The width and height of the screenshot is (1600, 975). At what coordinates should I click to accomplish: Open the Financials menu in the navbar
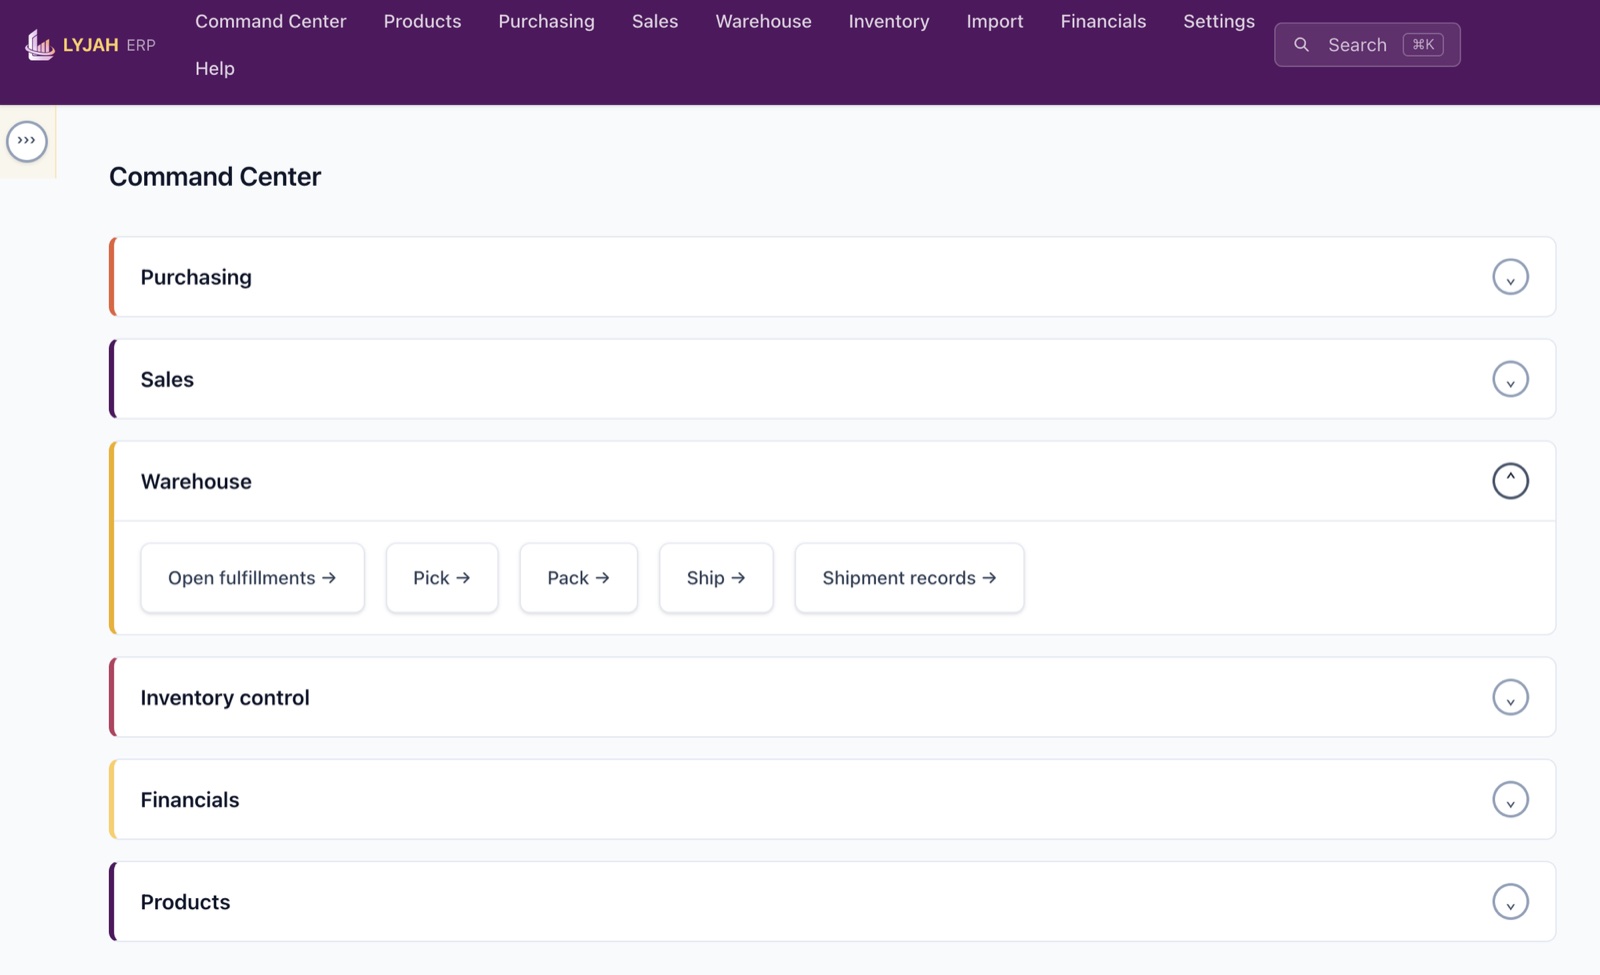point(1103,21)
